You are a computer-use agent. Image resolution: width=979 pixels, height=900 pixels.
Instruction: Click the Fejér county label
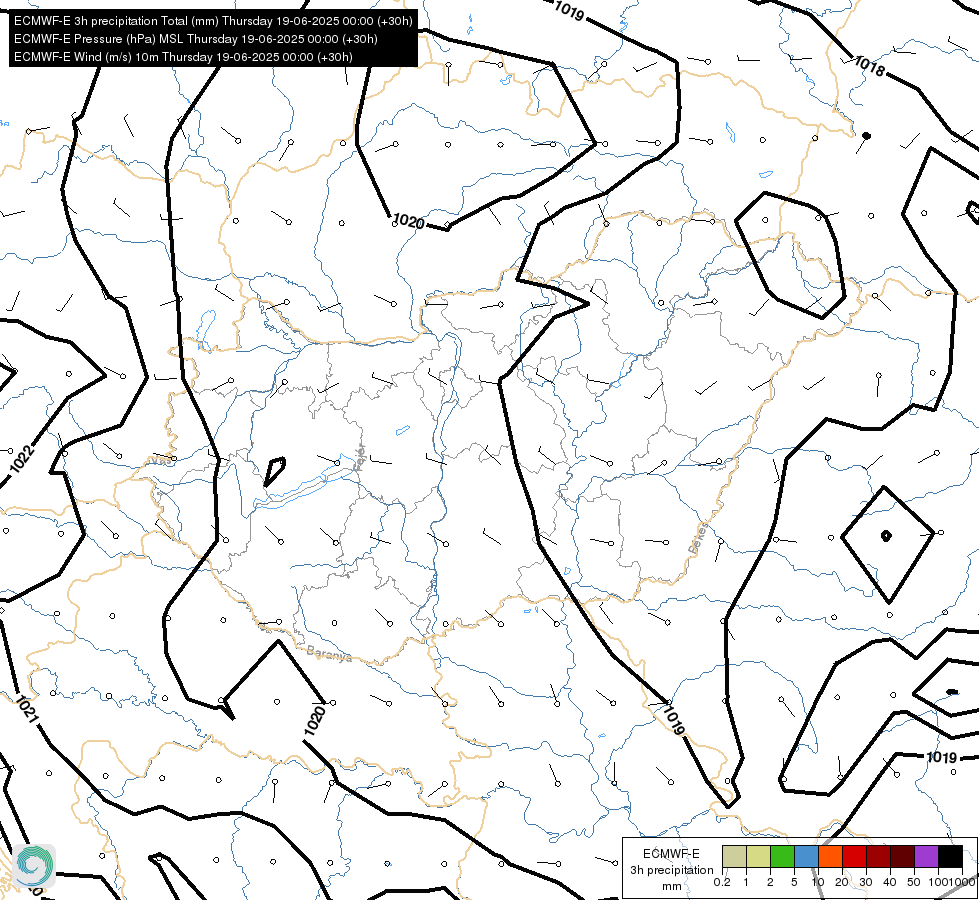coord(360,458)
